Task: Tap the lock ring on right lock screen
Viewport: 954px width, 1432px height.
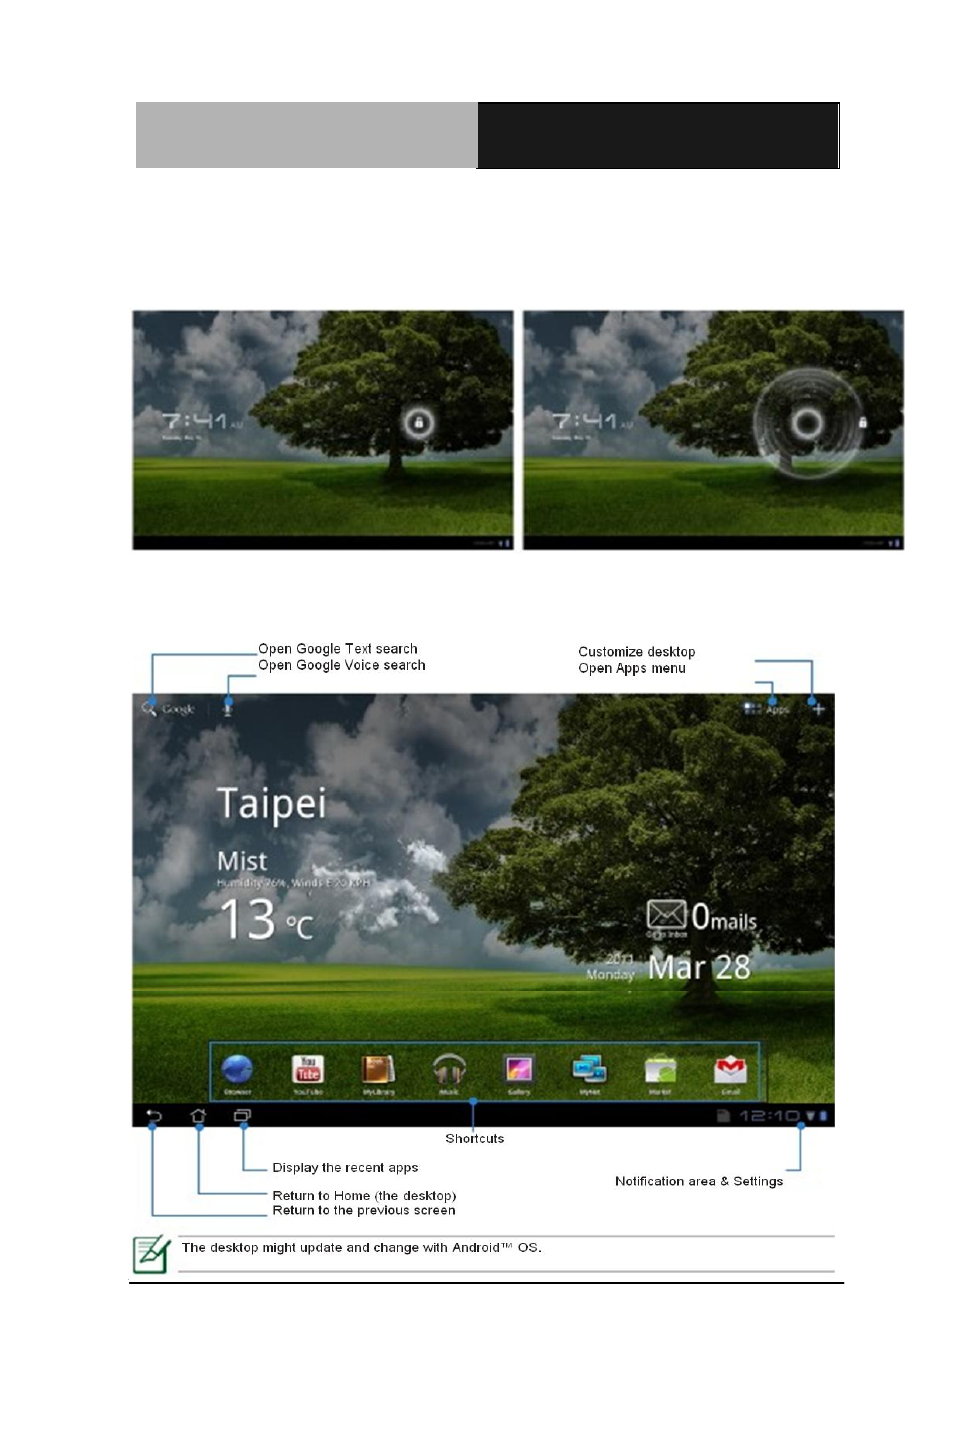Action: coord(807,423)
